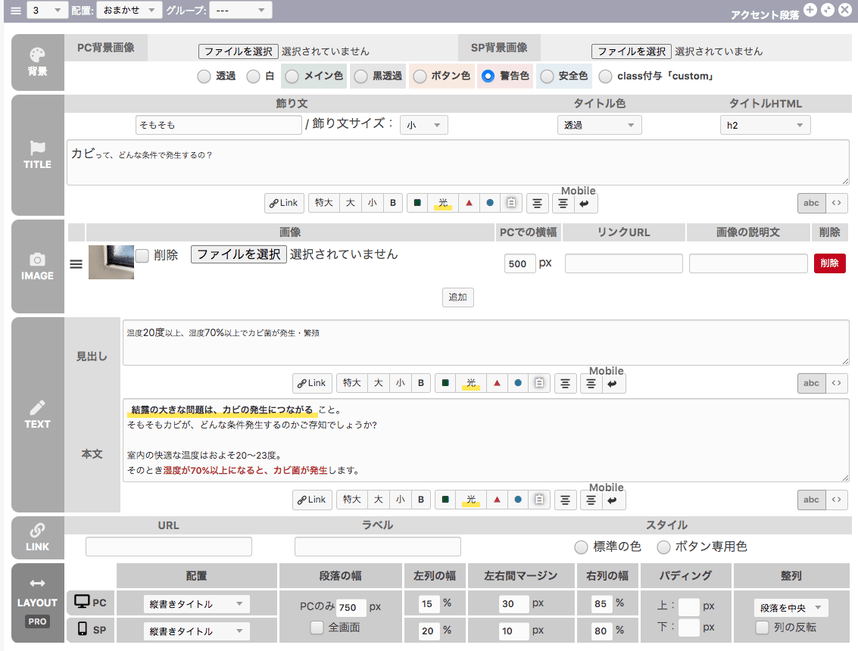Apply bold with the B button in 本文 toolbar
Screen dimensions: 858x651
pos(421,500)
